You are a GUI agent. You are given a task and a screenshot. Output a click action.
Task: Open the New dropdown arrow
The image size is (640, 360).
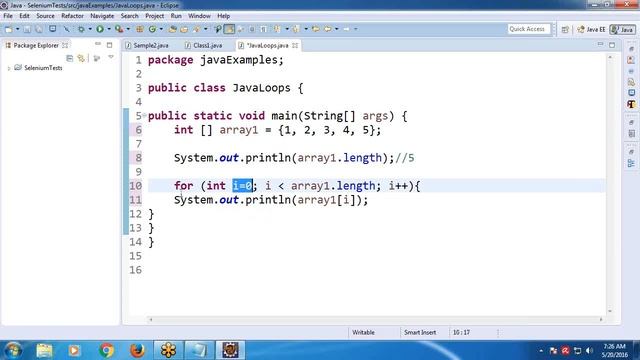point(18,29)
